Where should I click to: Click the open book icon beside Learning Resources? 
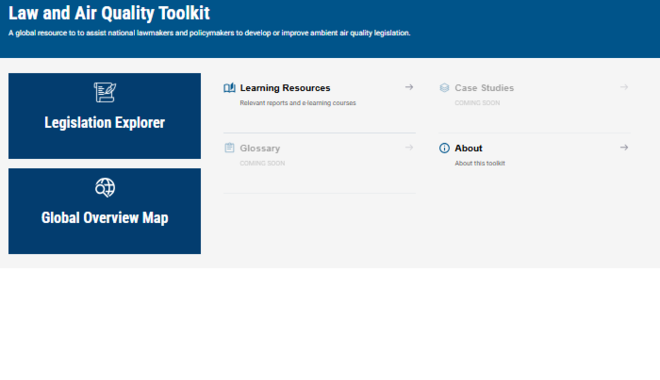pos(229,88)
